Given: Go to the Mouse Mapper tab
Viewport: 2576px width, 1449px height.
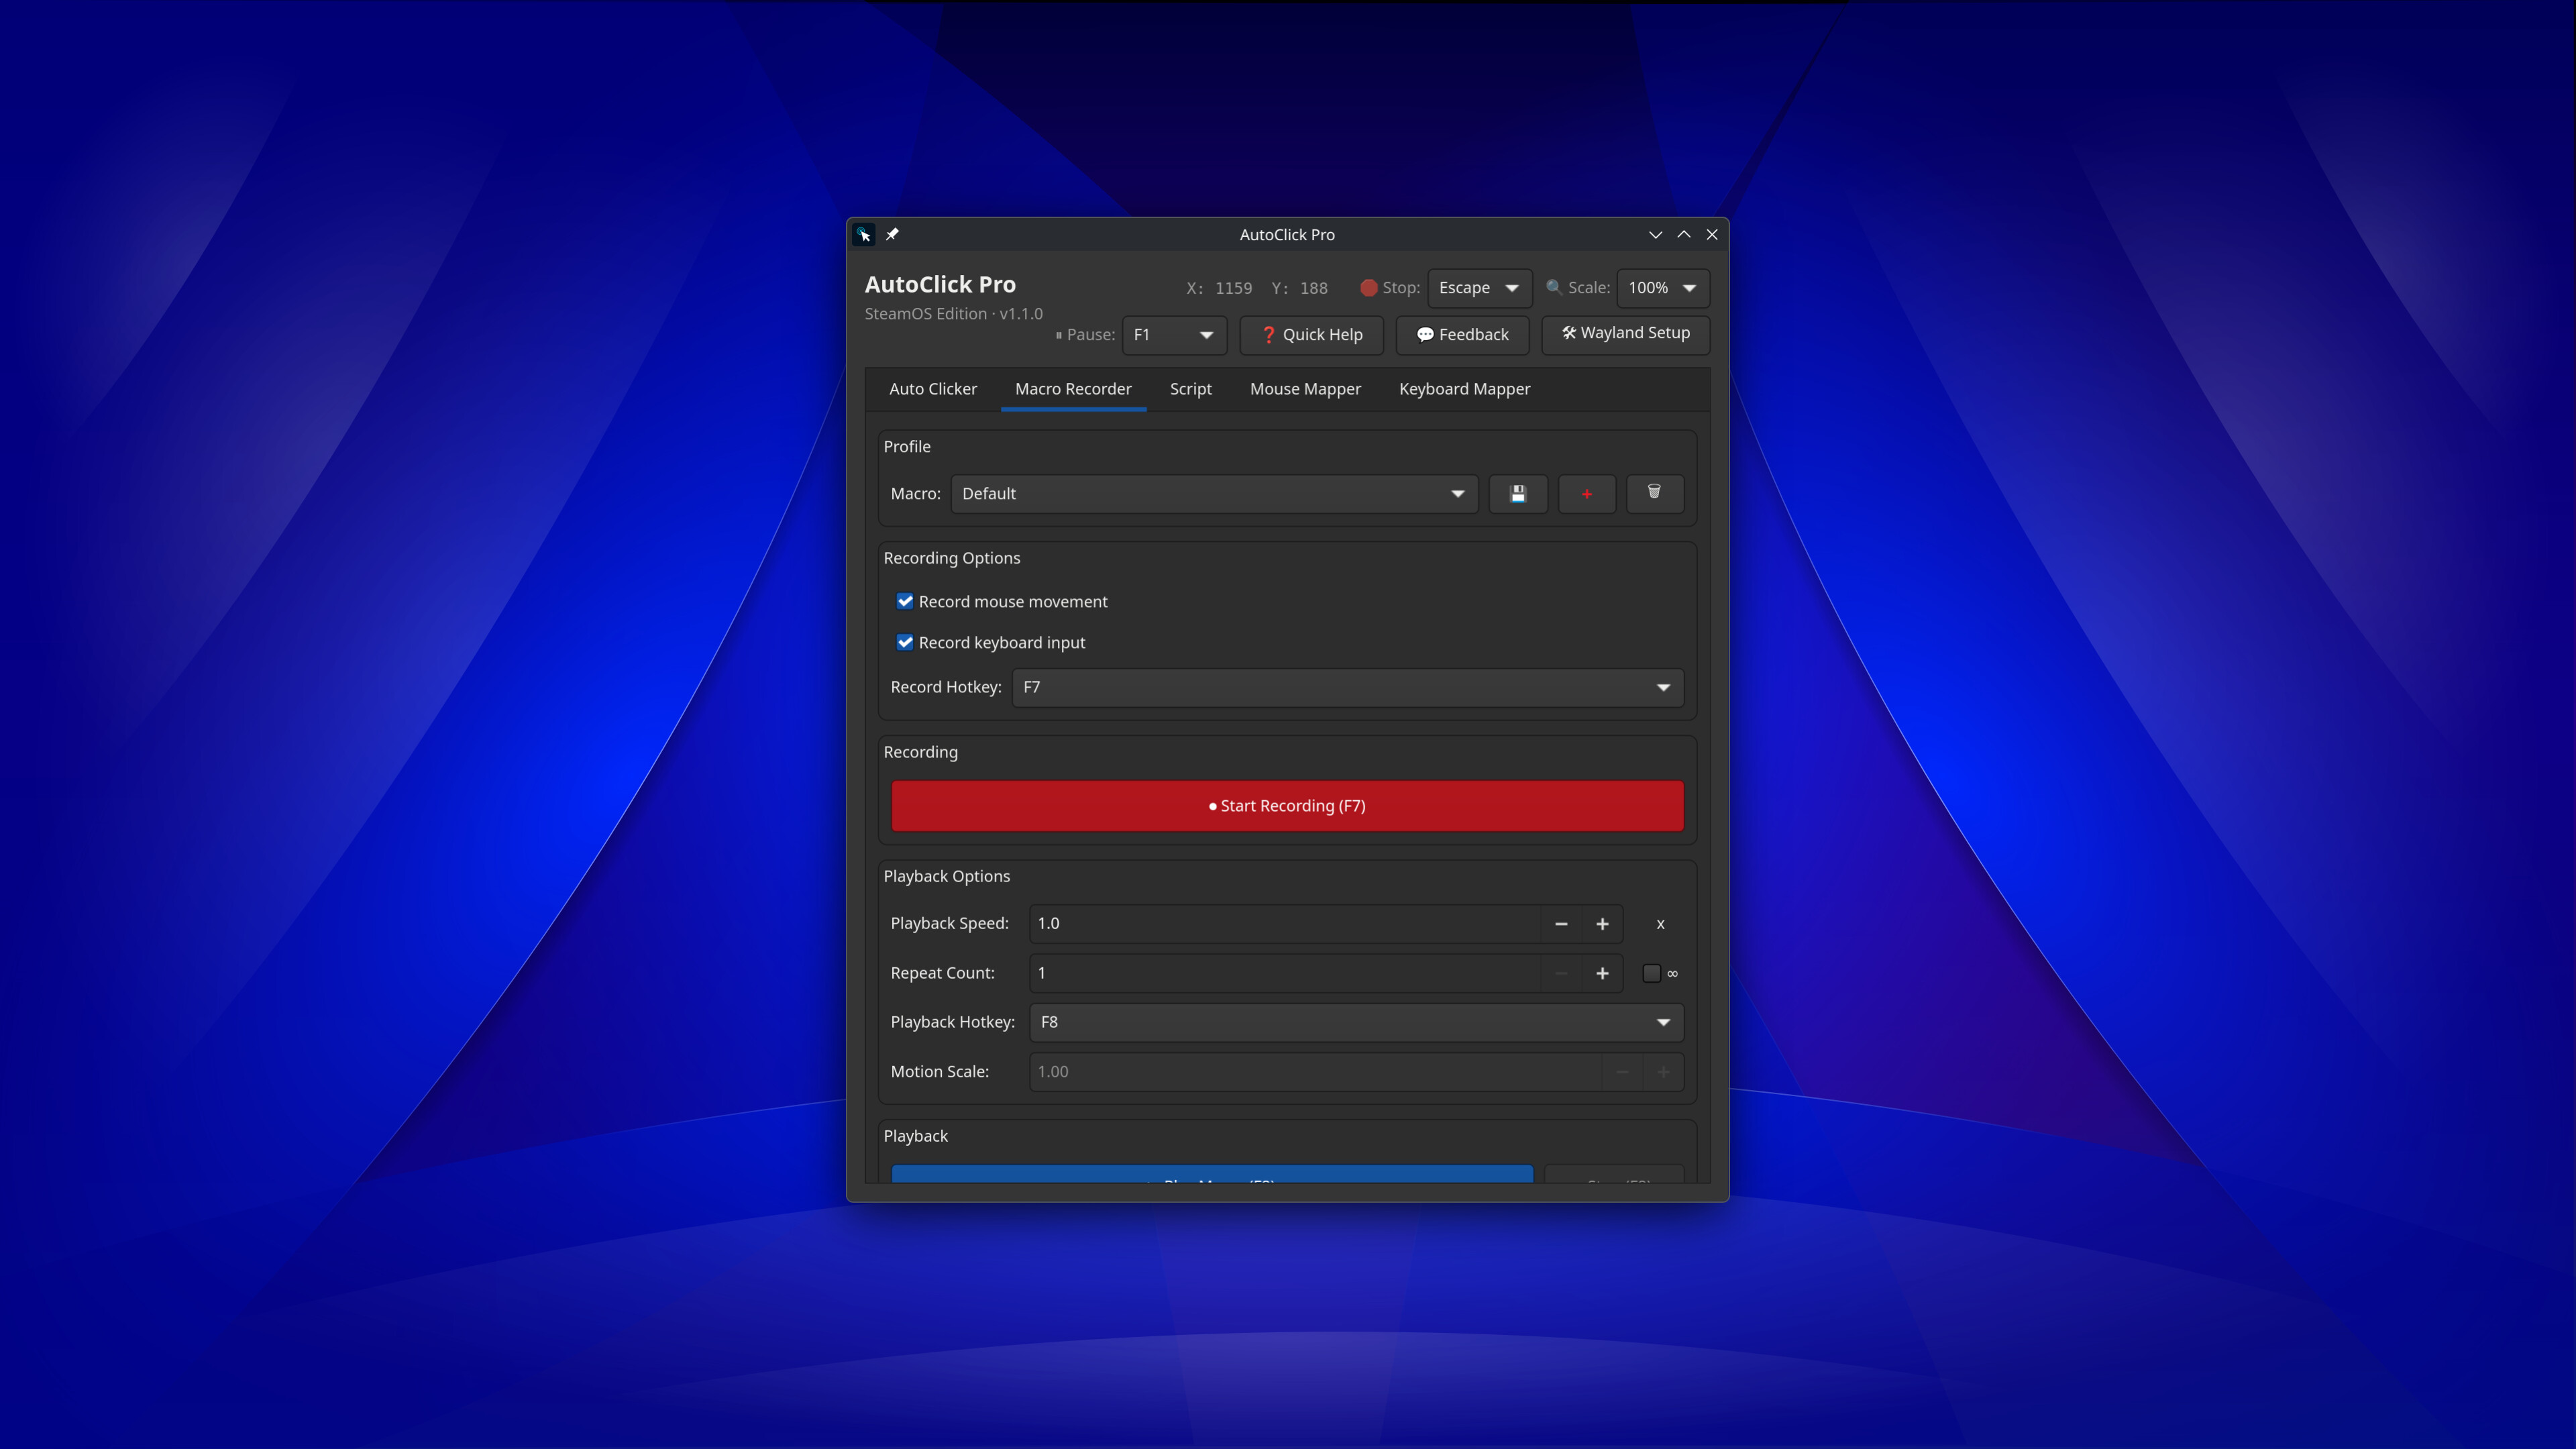Looking at the screenshot, I should click(x=1305, y=389).
